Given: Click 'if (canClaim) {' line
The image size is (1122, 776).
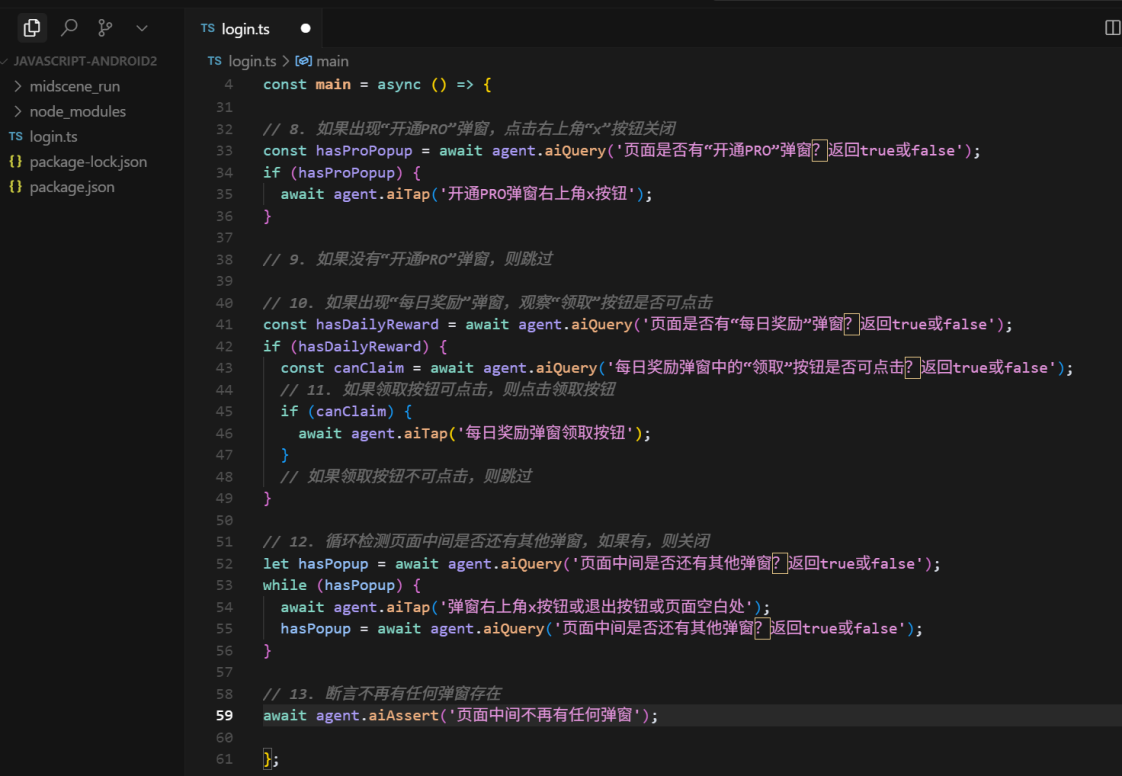Looking at the screenshot, I should click(x=346, y=412).
